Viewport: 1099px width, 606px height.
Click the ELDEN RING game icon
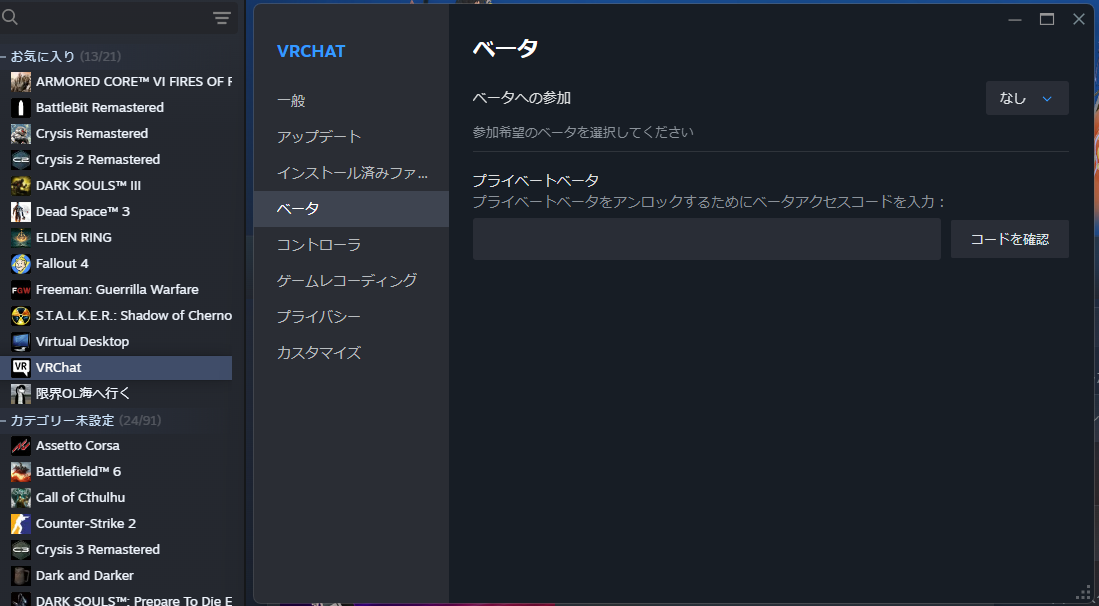[21, 237]
